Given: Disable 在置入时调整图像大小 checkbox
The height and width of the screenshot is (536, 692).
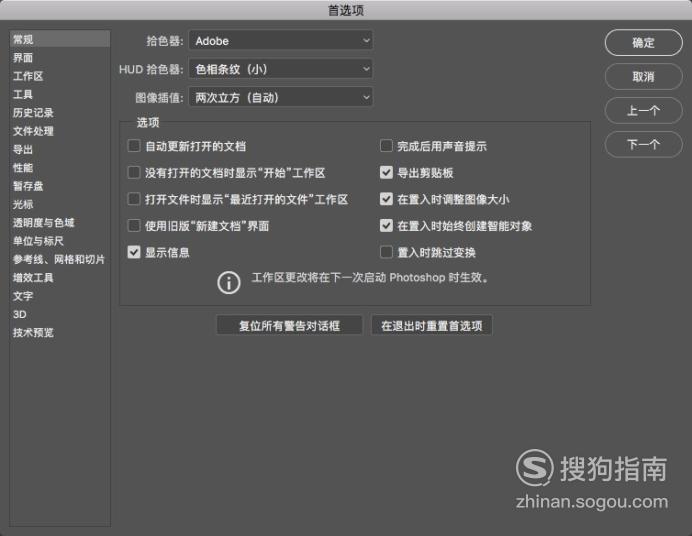Looking at the screenshot, I should pos(386,199).
